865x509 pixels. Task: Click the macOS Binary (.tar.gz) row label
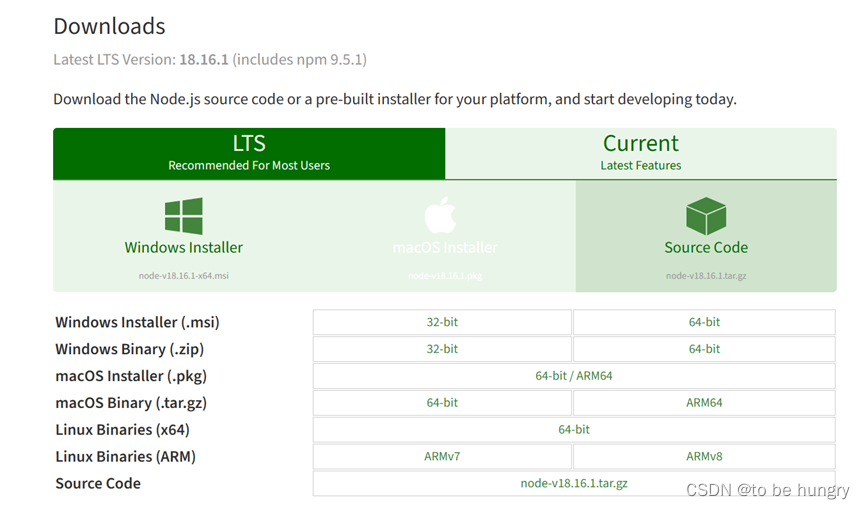point(131,403)
